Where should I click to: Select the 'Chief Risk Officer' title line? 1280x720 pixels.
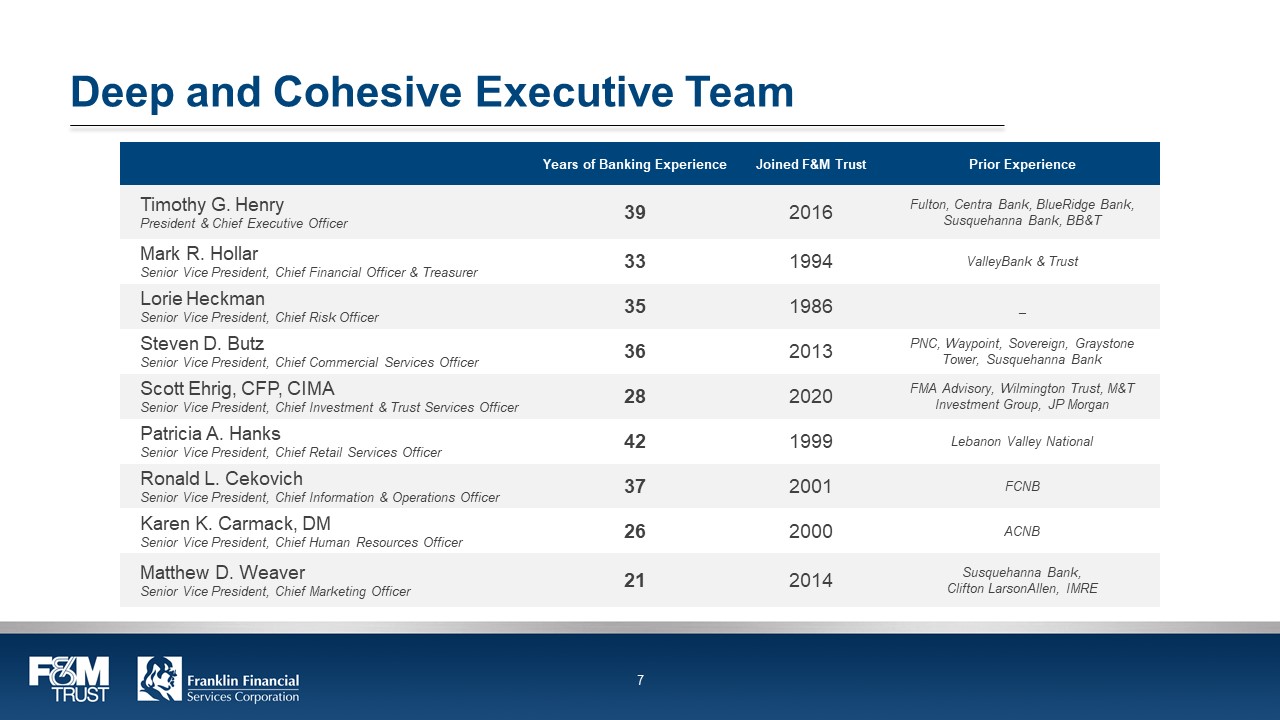pyautogui.click(x=260, y=317)
